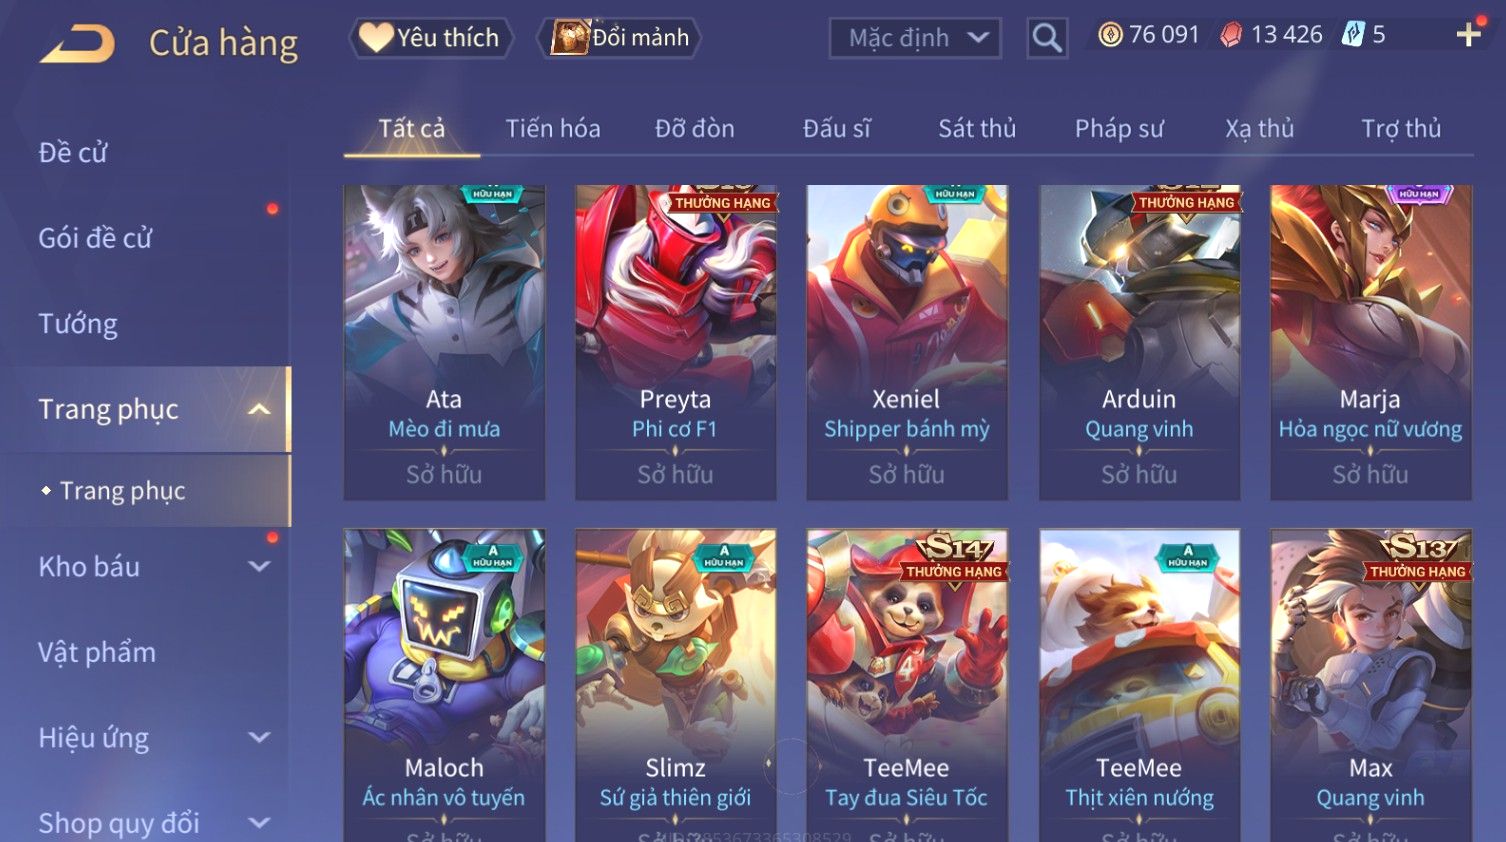Open Gói đề cử in sidebar

click(x=96, y=238)
